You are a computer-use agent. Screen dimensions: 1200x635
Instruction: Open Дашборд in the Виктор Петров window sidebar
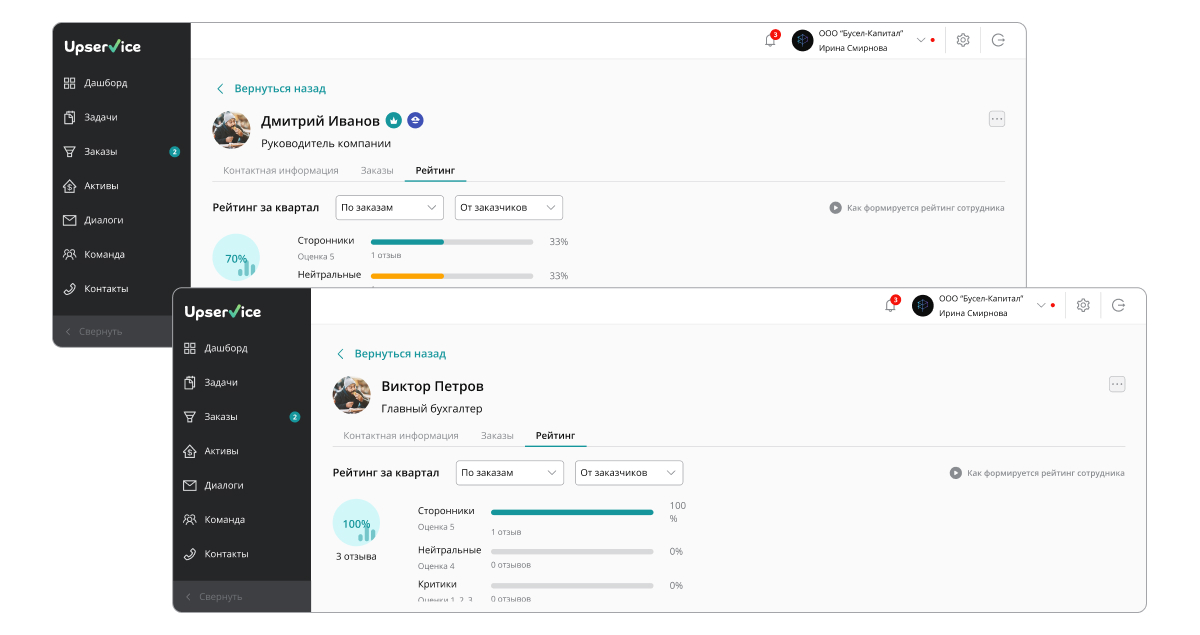click(225, 348)
